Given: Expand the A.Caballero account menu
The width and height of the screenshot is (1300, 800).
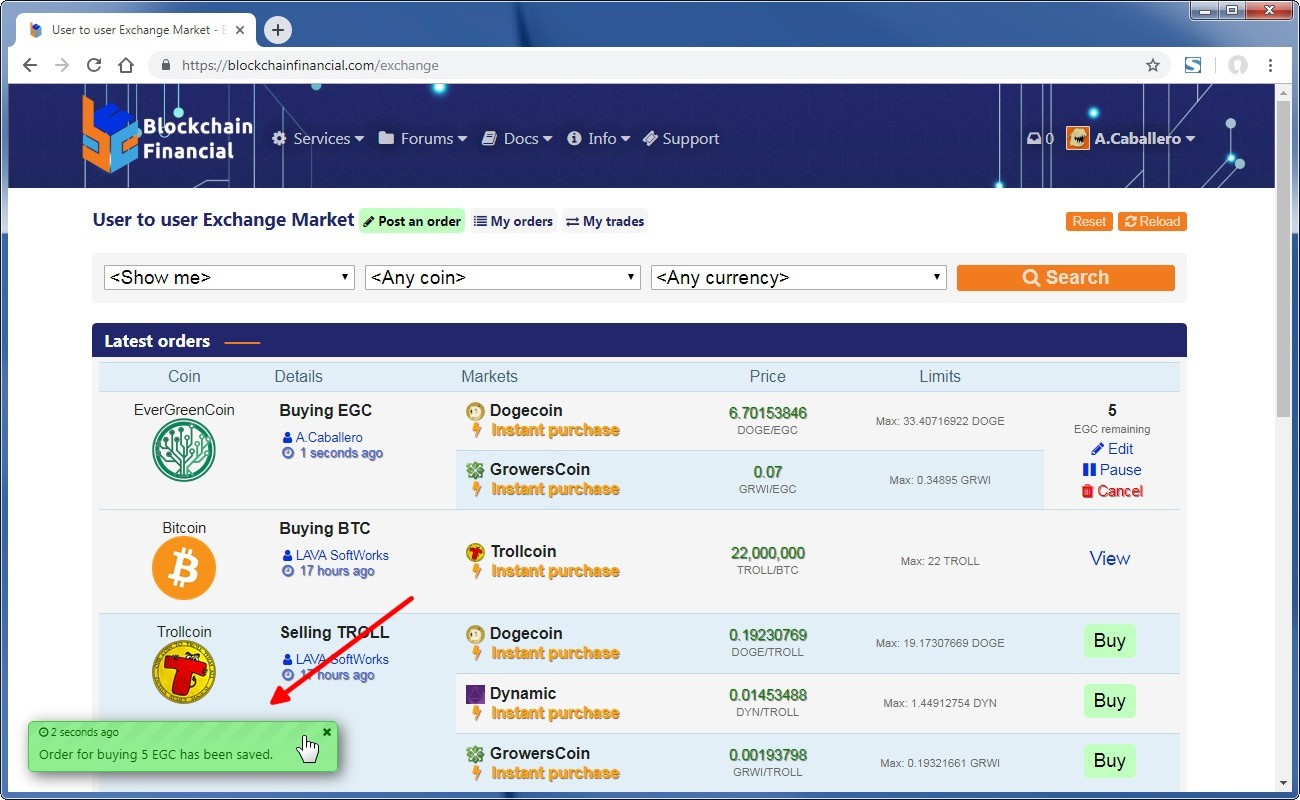Looking at the screenshot, I should click(1131, 139).
